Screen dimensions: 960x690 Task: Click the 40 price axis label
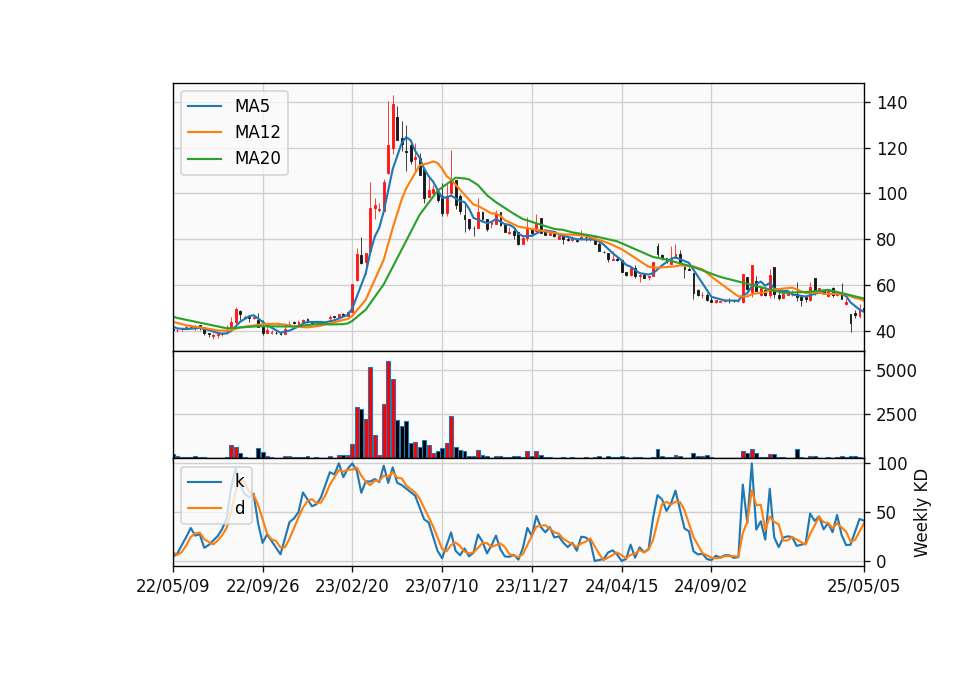[887, 332]
